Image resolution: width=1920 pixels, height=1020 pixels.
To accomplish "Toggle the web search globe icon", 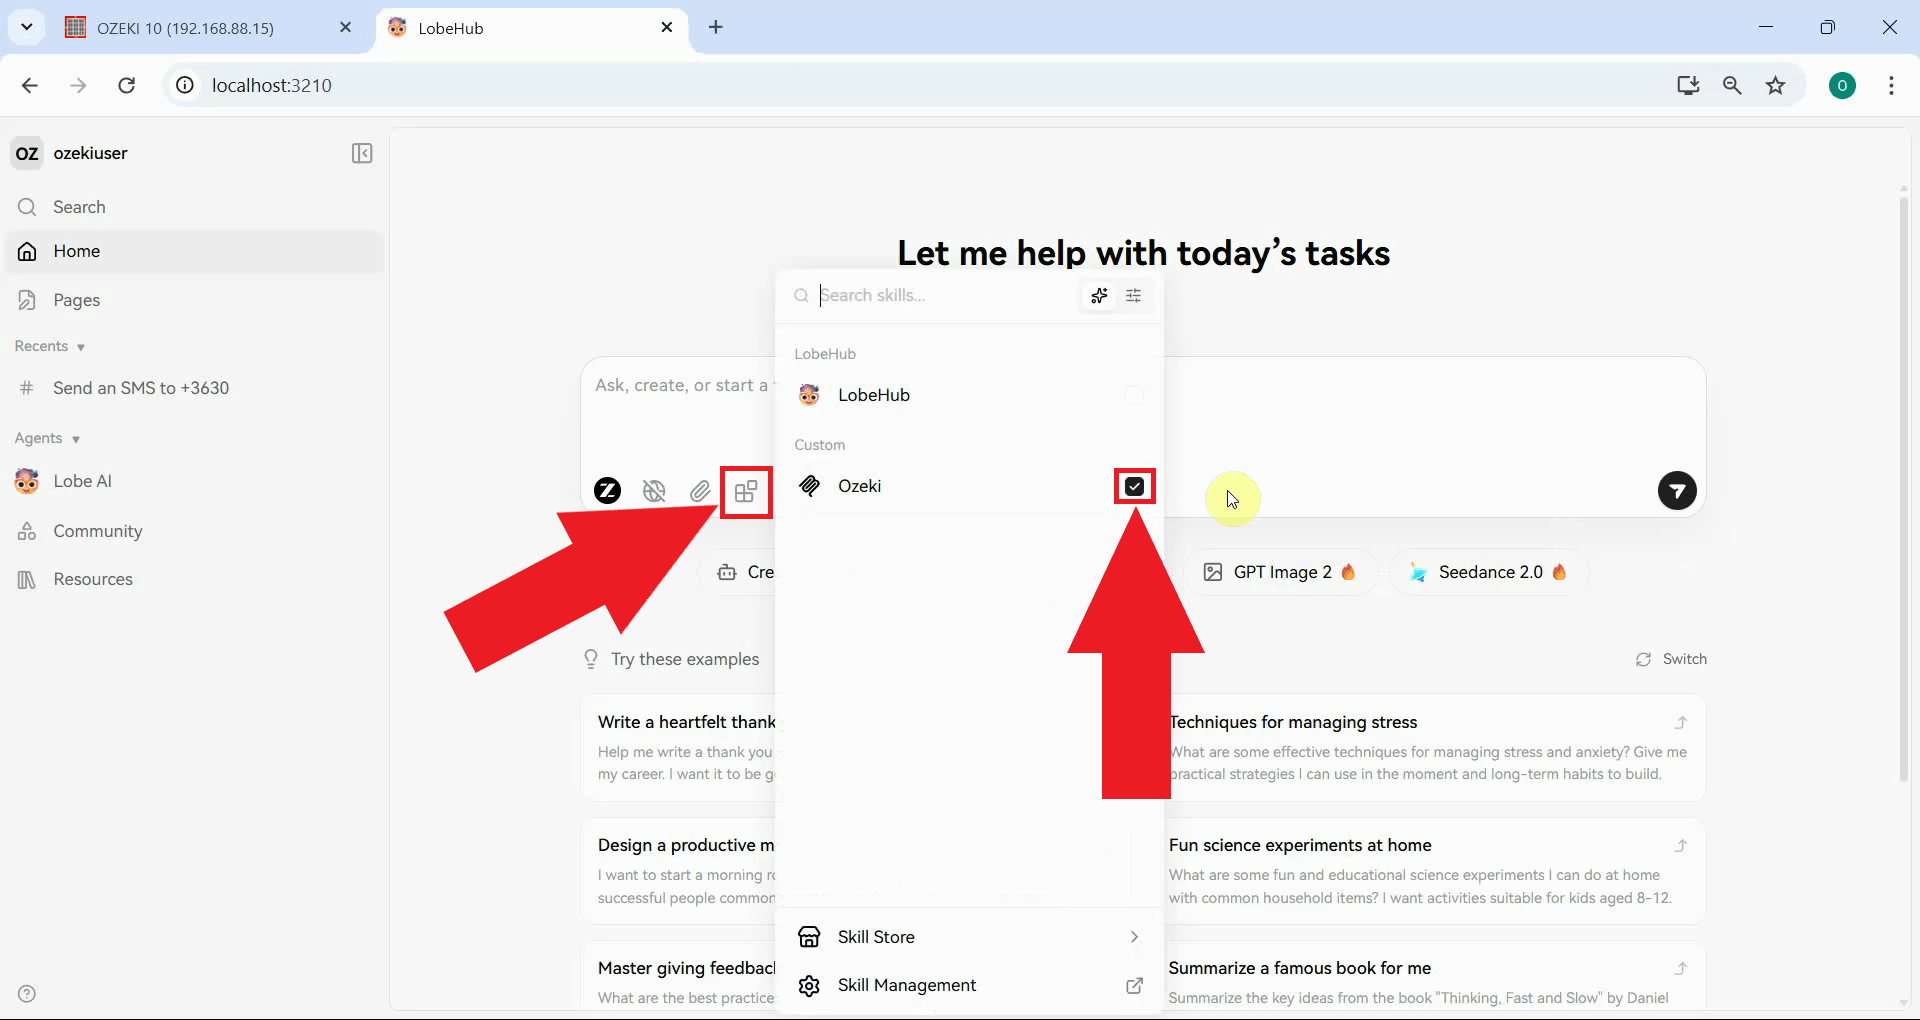I will (654, 491).
